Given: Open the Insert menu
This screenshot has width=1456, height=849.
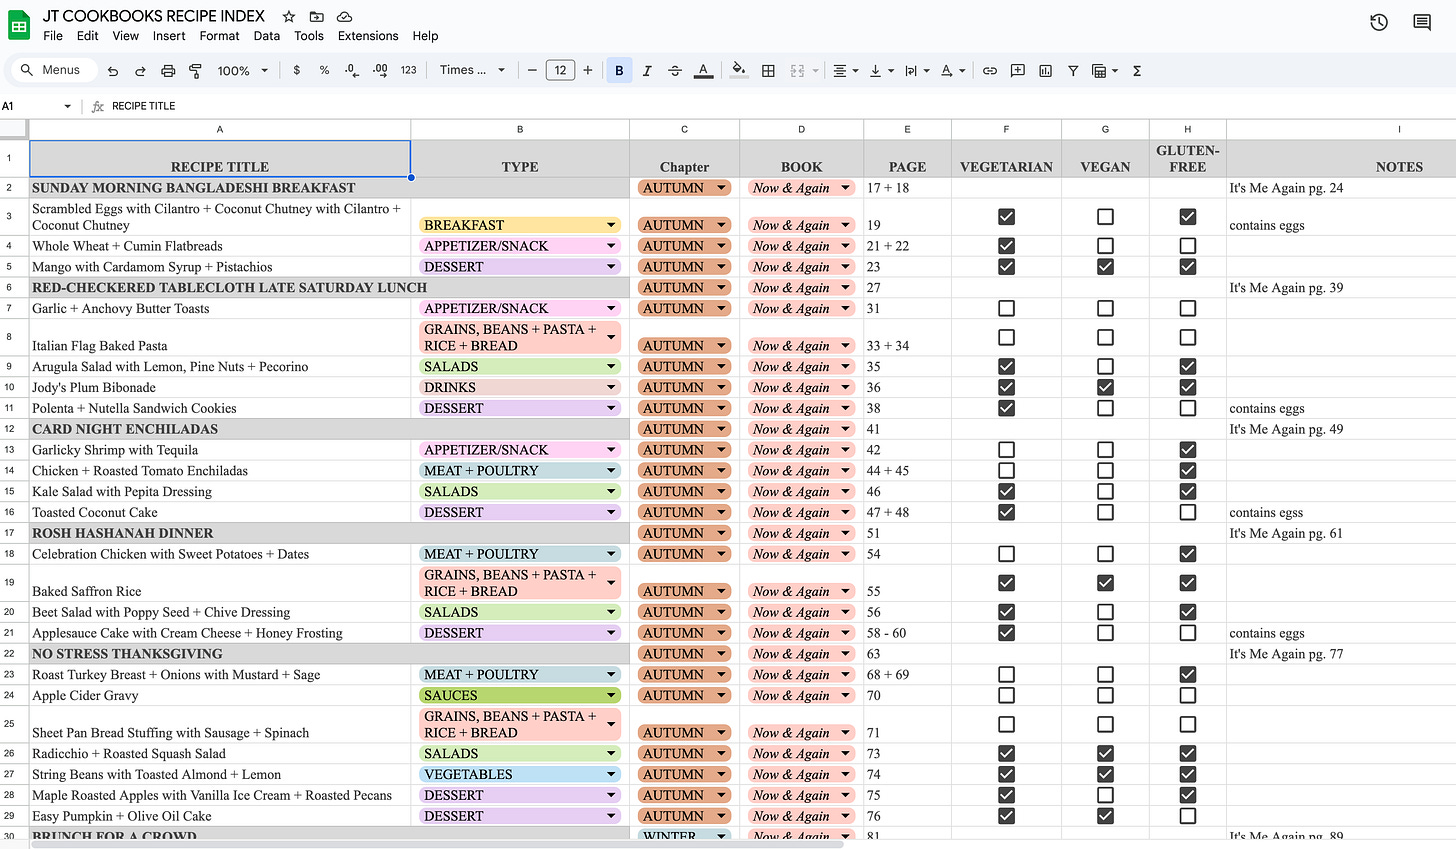Looking at the screenshot, I should click(x=169, y=36).
